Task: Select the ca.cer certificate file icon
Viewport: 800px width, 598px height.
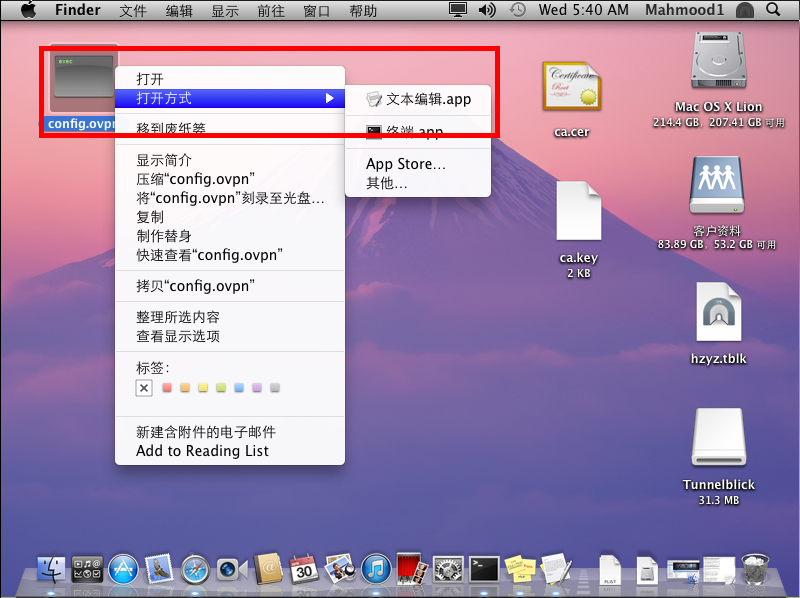Action: 572,86
